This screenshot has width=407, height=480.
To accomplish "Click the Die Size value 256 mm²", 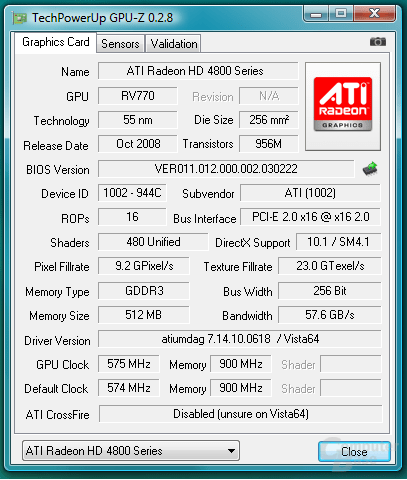I will pos(269,120).
